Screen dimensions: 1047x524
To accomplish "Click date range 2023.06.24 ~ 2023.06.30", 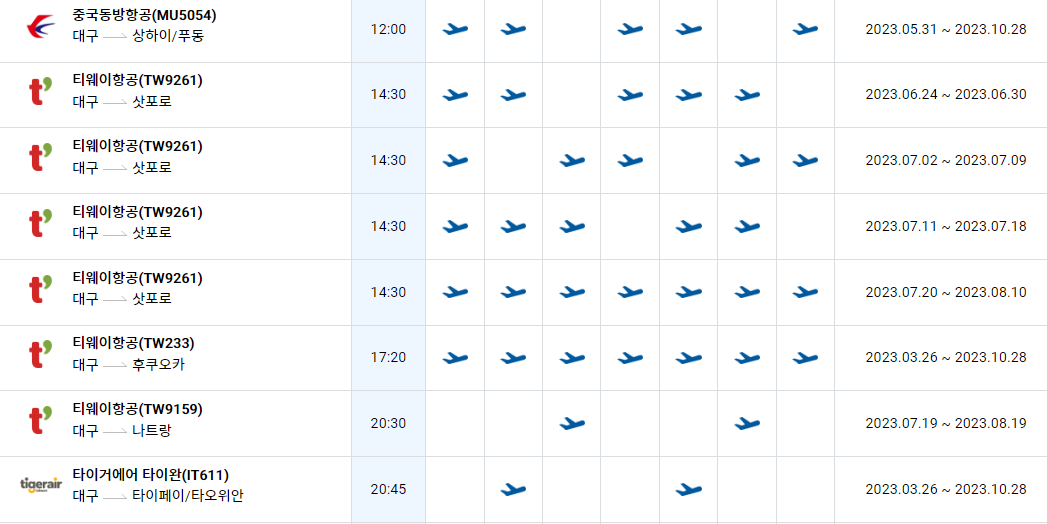I will (x=946, y=94).
